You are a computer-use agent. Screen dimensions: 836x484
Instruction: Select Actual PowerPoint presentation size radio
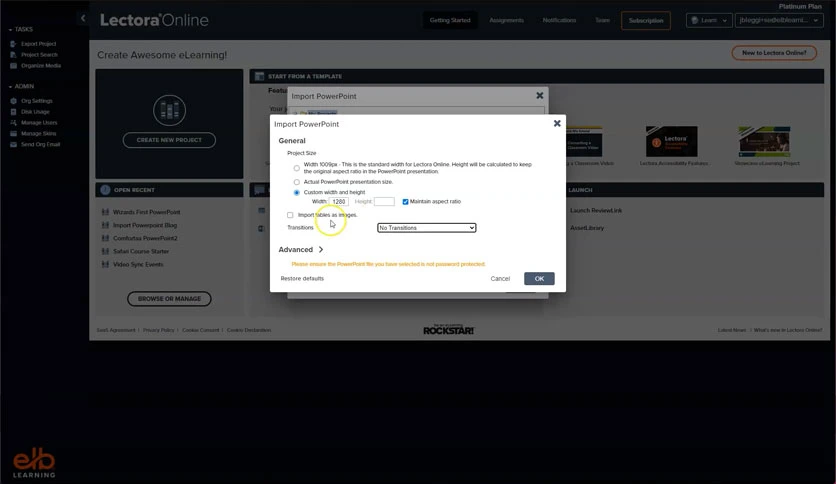click(x=296, y=182)
